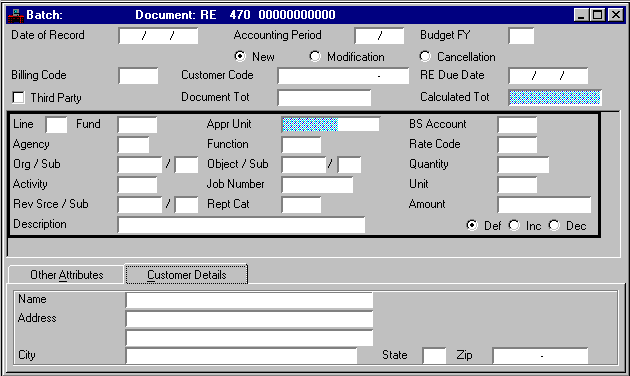This screenshot has height=376, width=630.
Task: Click the Zip field
Action: tap(540, 356)
